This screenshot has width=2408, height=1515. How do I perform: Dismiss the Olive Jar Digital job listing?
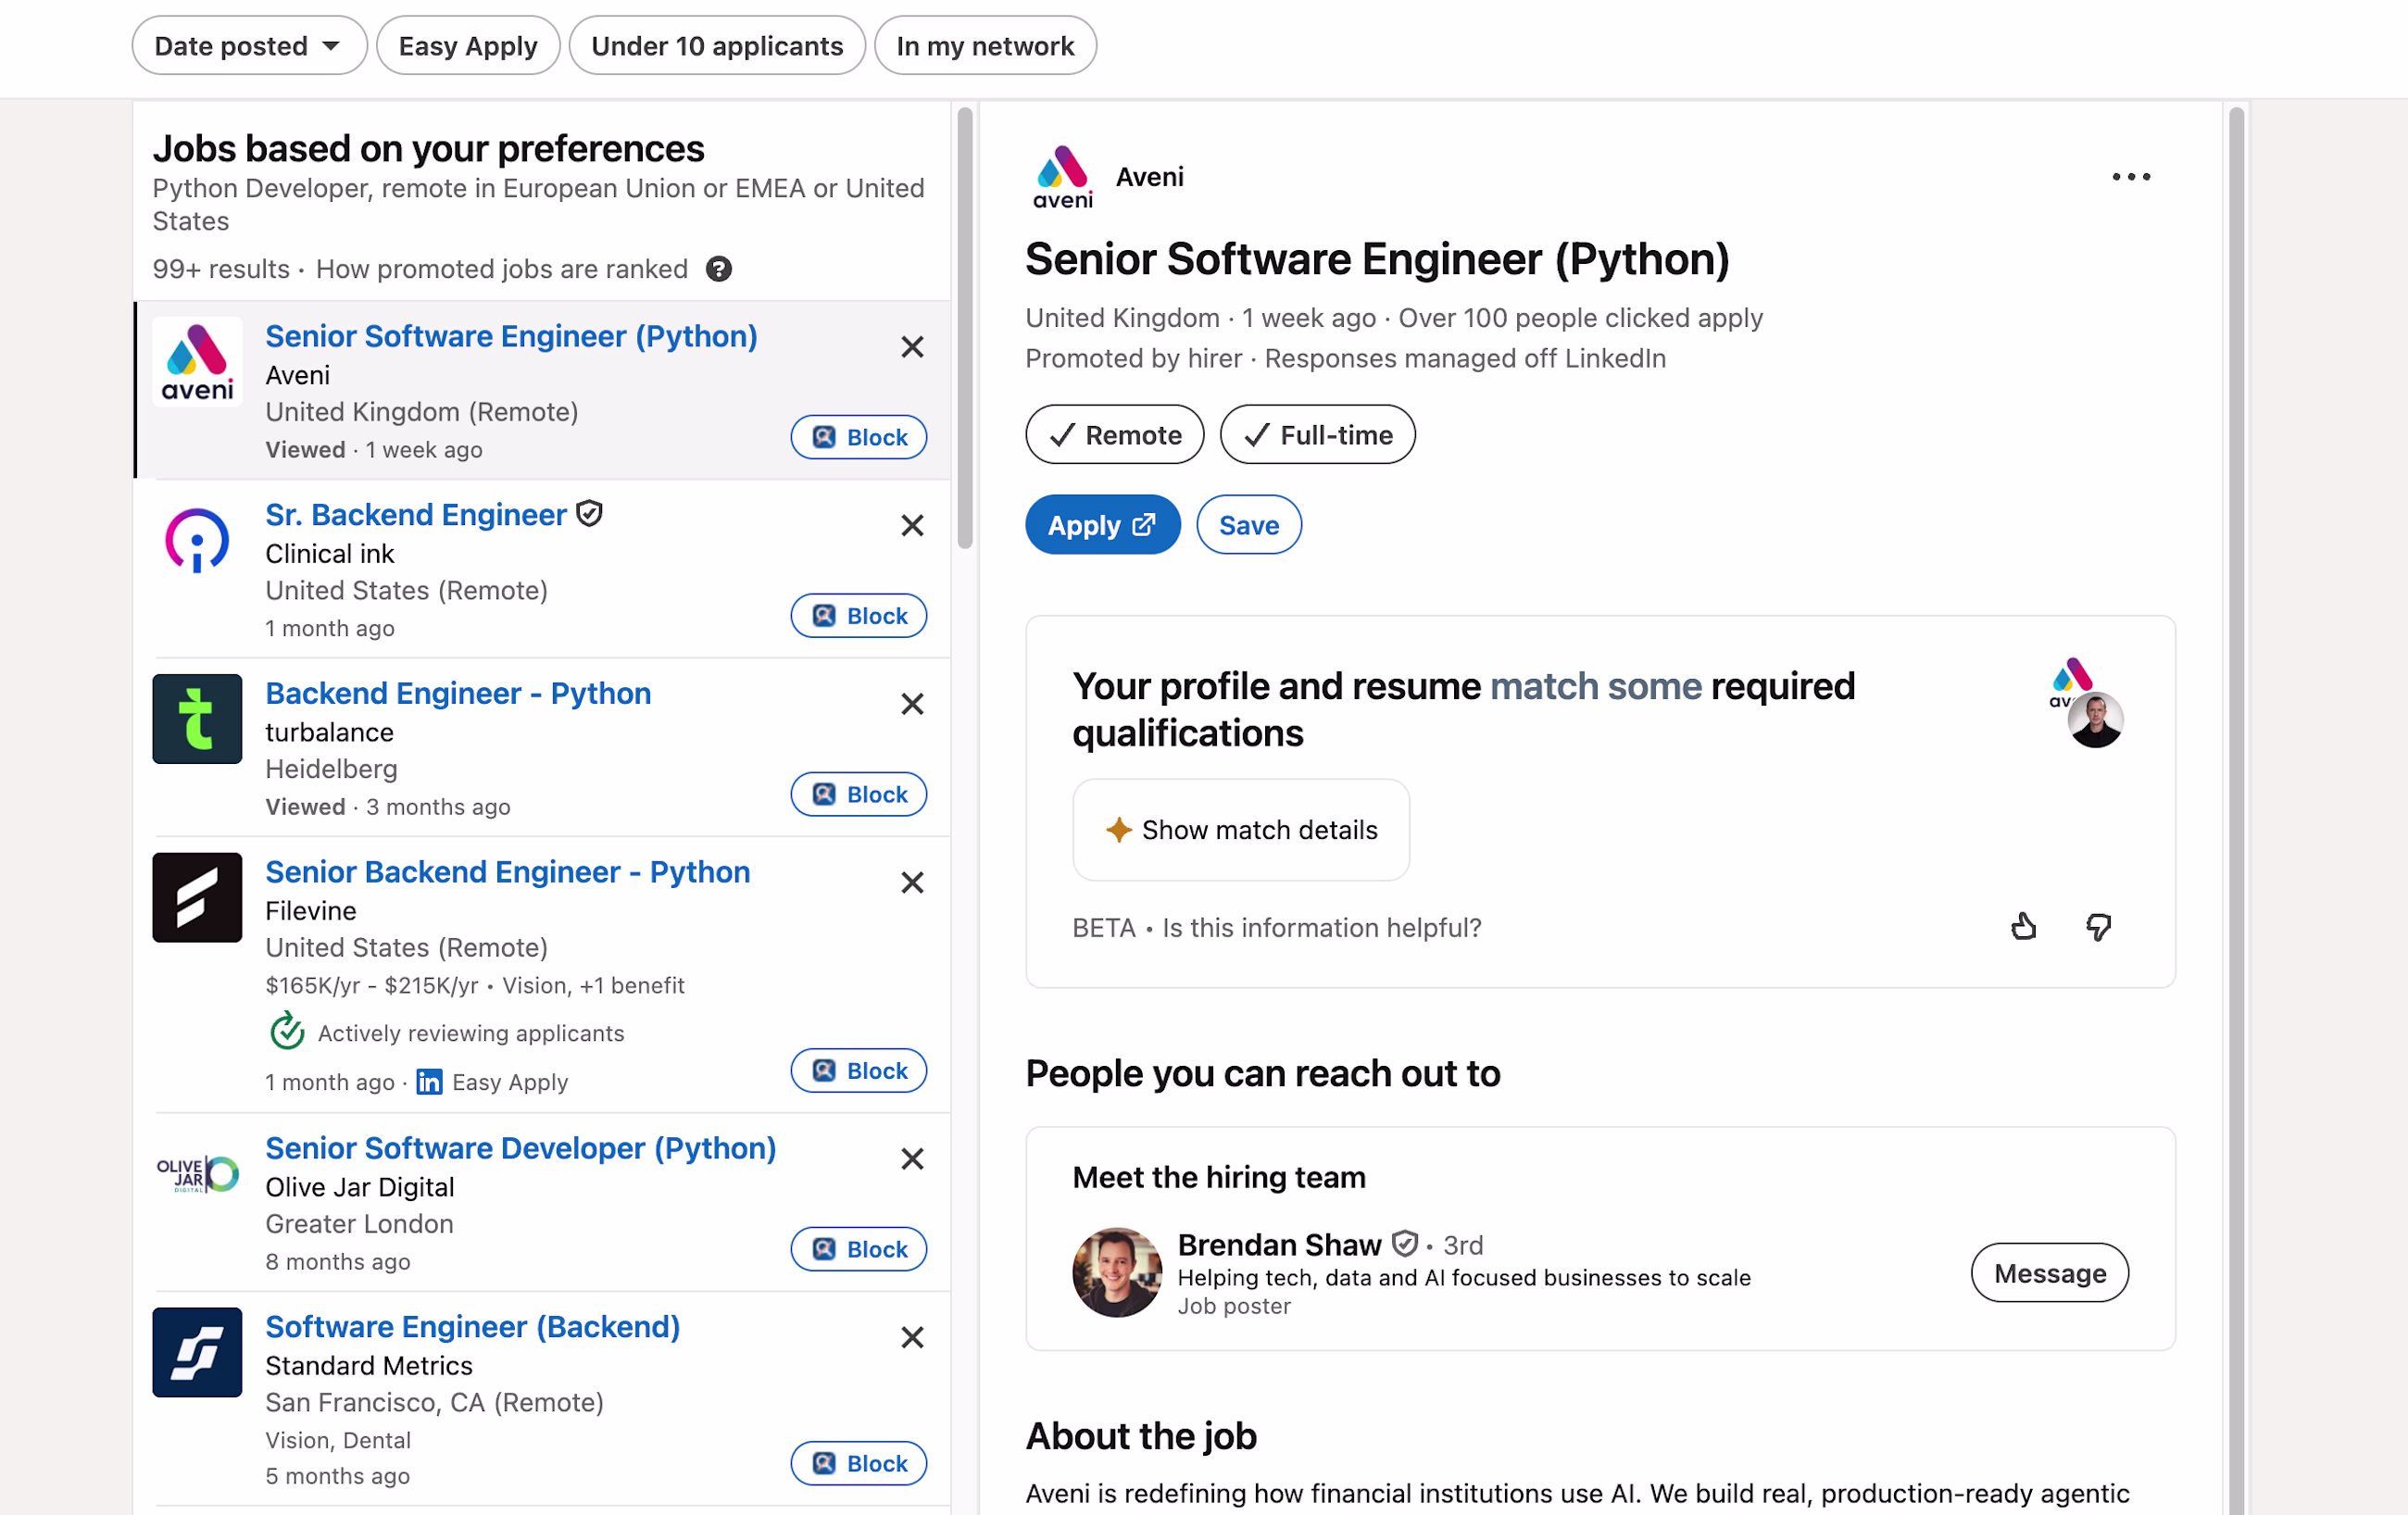[x=912, y=1159]
